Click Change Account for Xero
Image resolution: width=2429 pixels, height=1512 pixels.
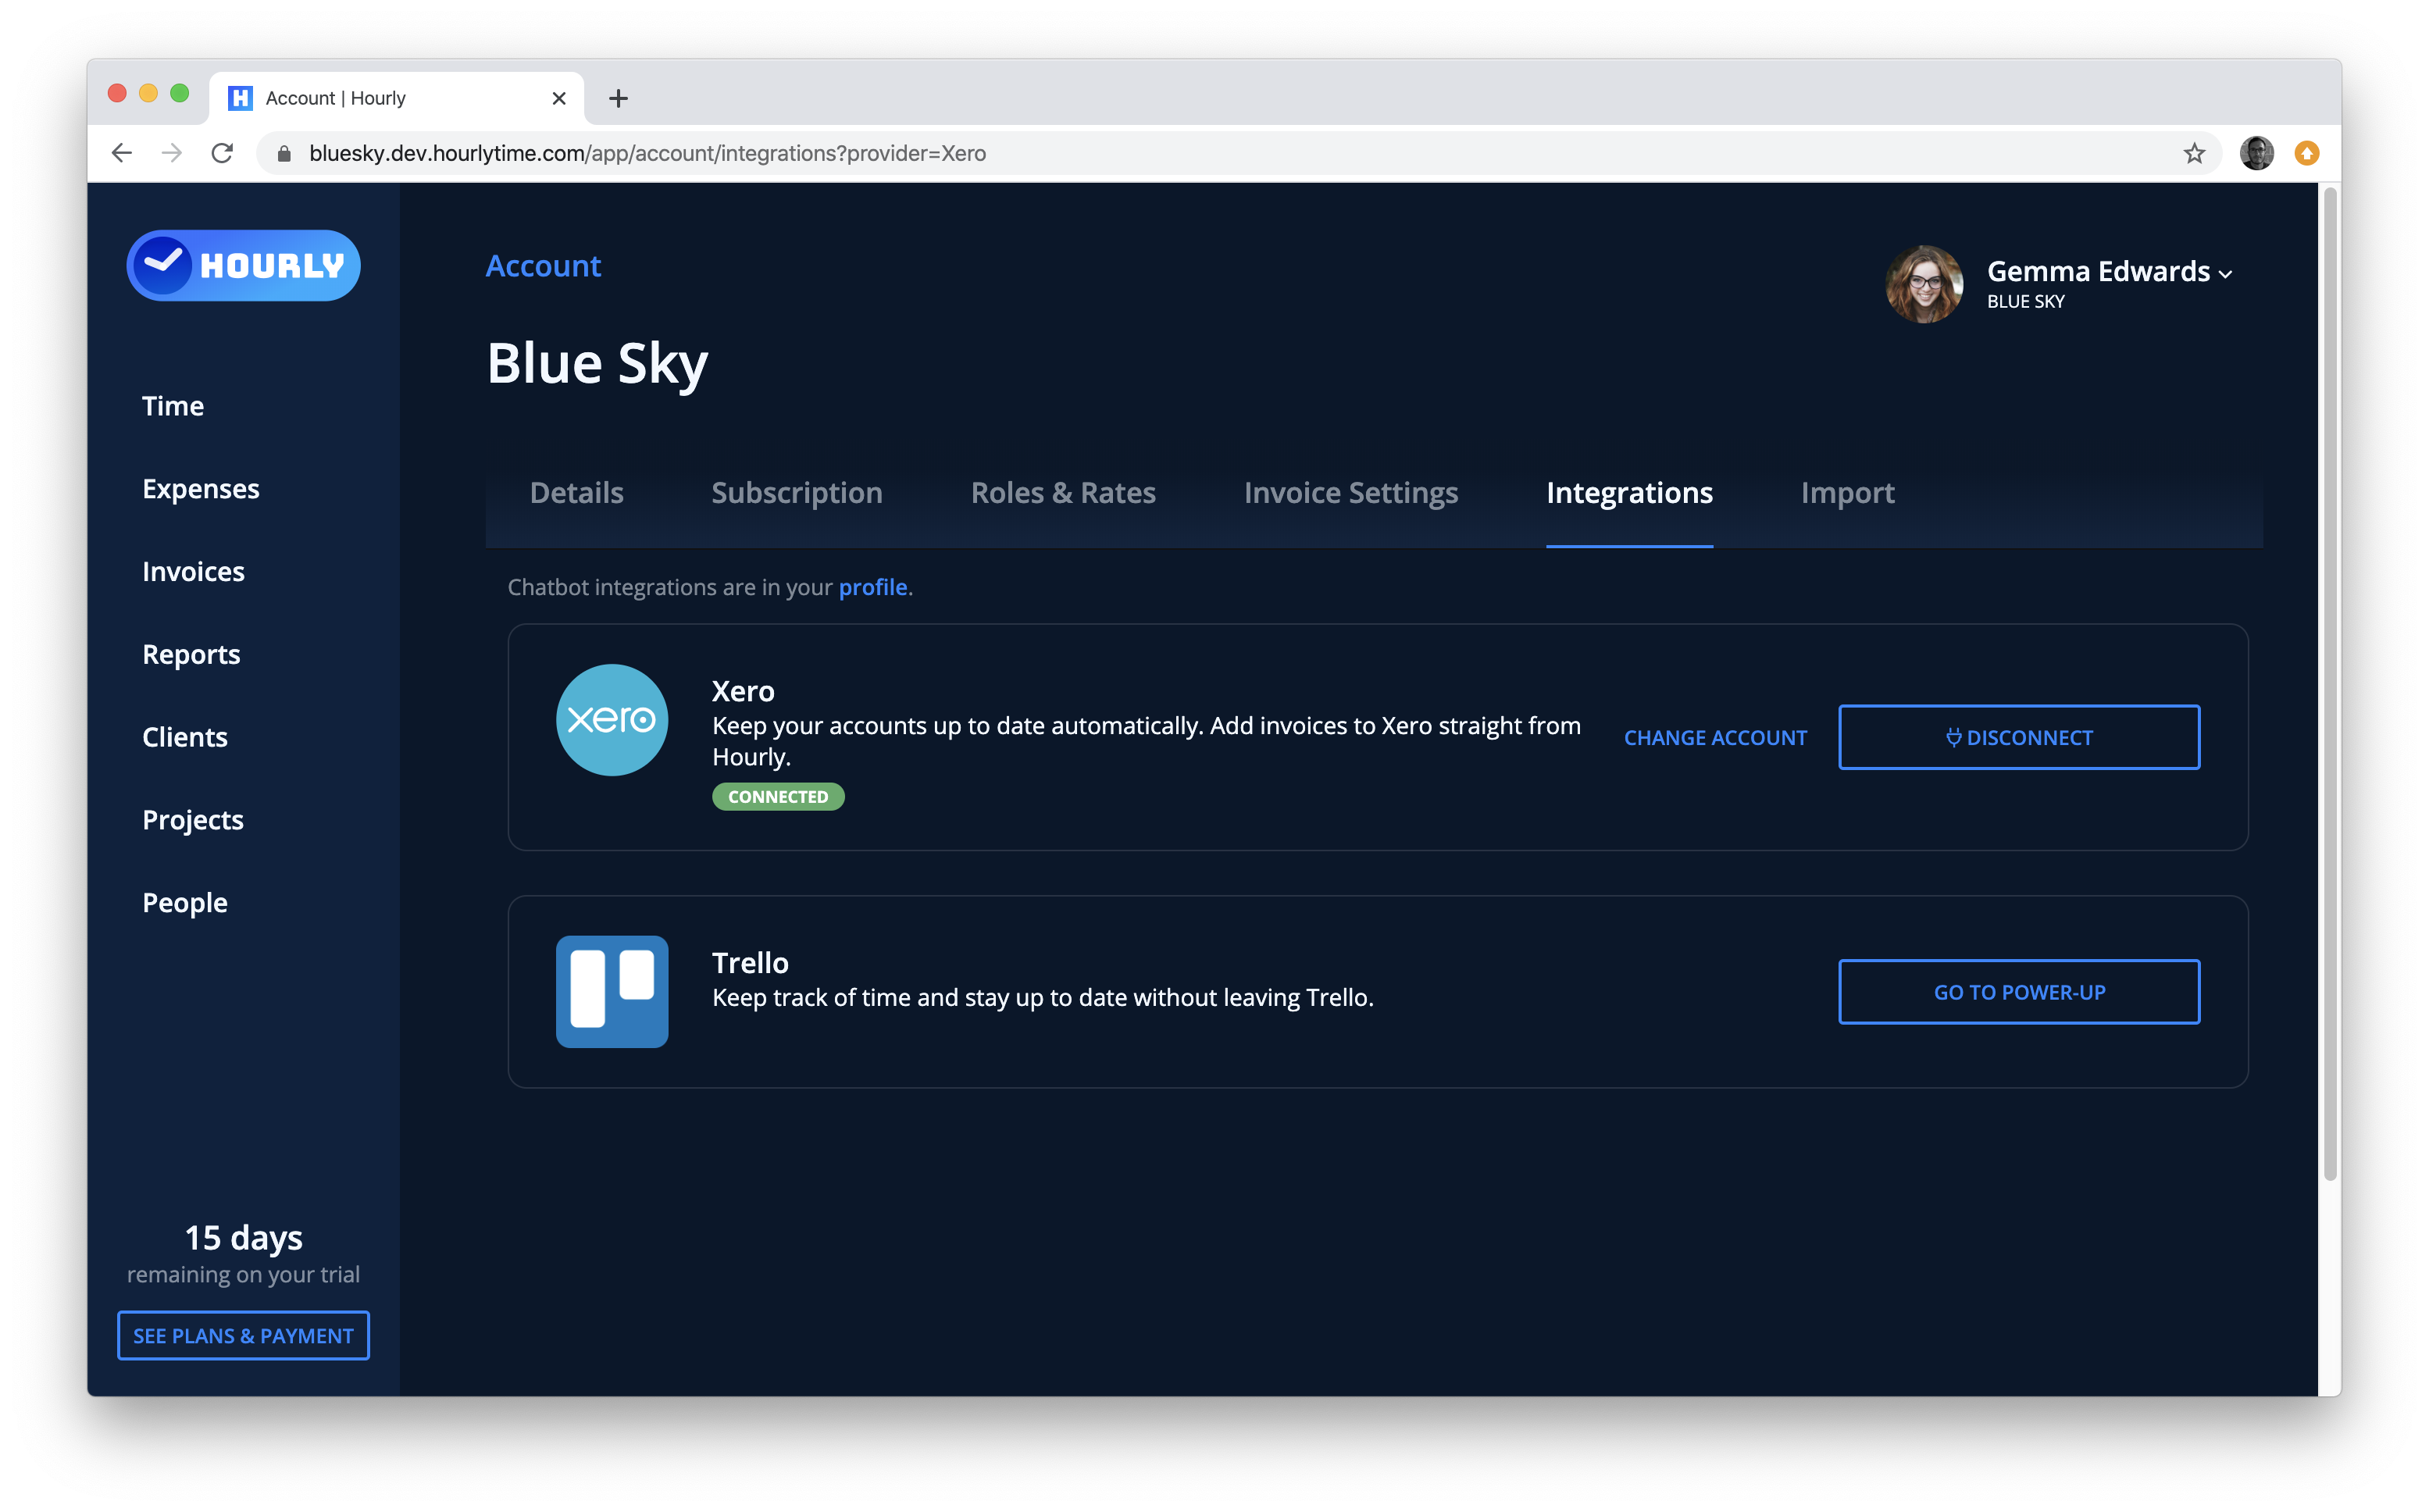(1714, 738)
